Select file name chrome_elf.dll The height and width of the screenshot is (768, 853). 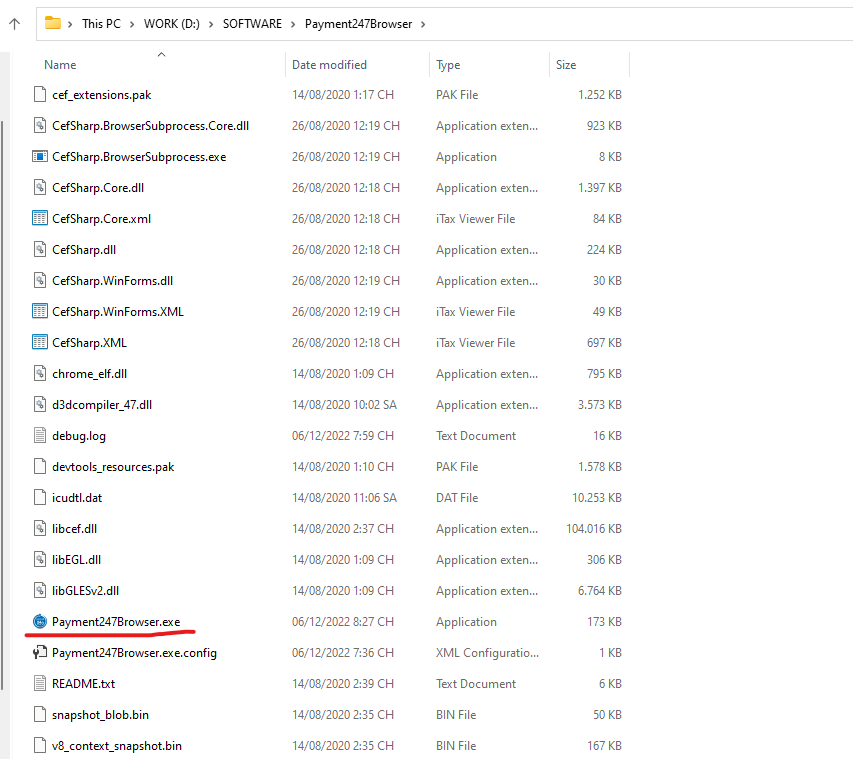[89, 374]
